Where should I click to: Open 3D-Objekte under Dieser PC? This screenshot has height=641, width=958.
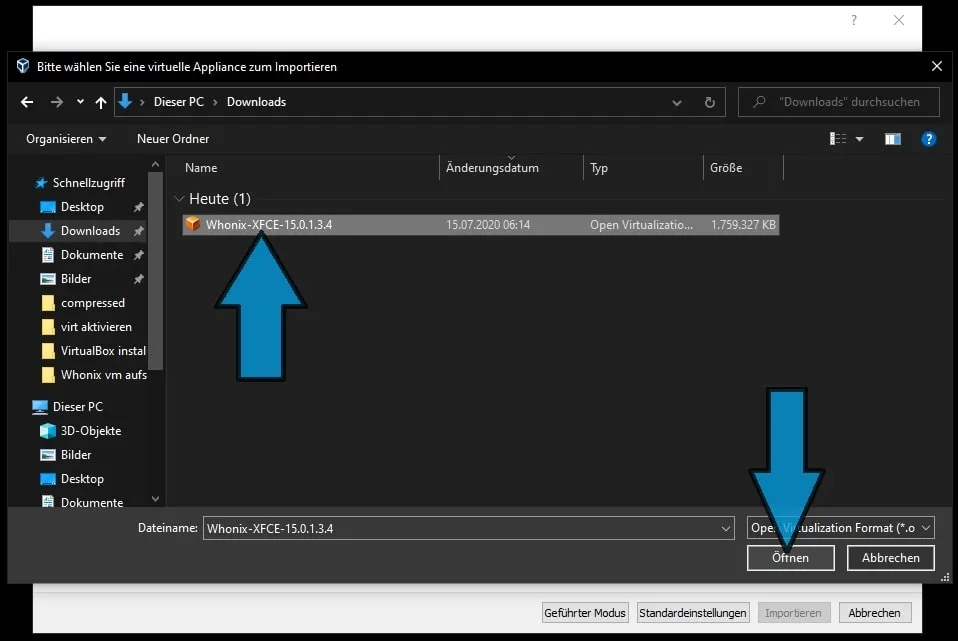click(90, 431)
